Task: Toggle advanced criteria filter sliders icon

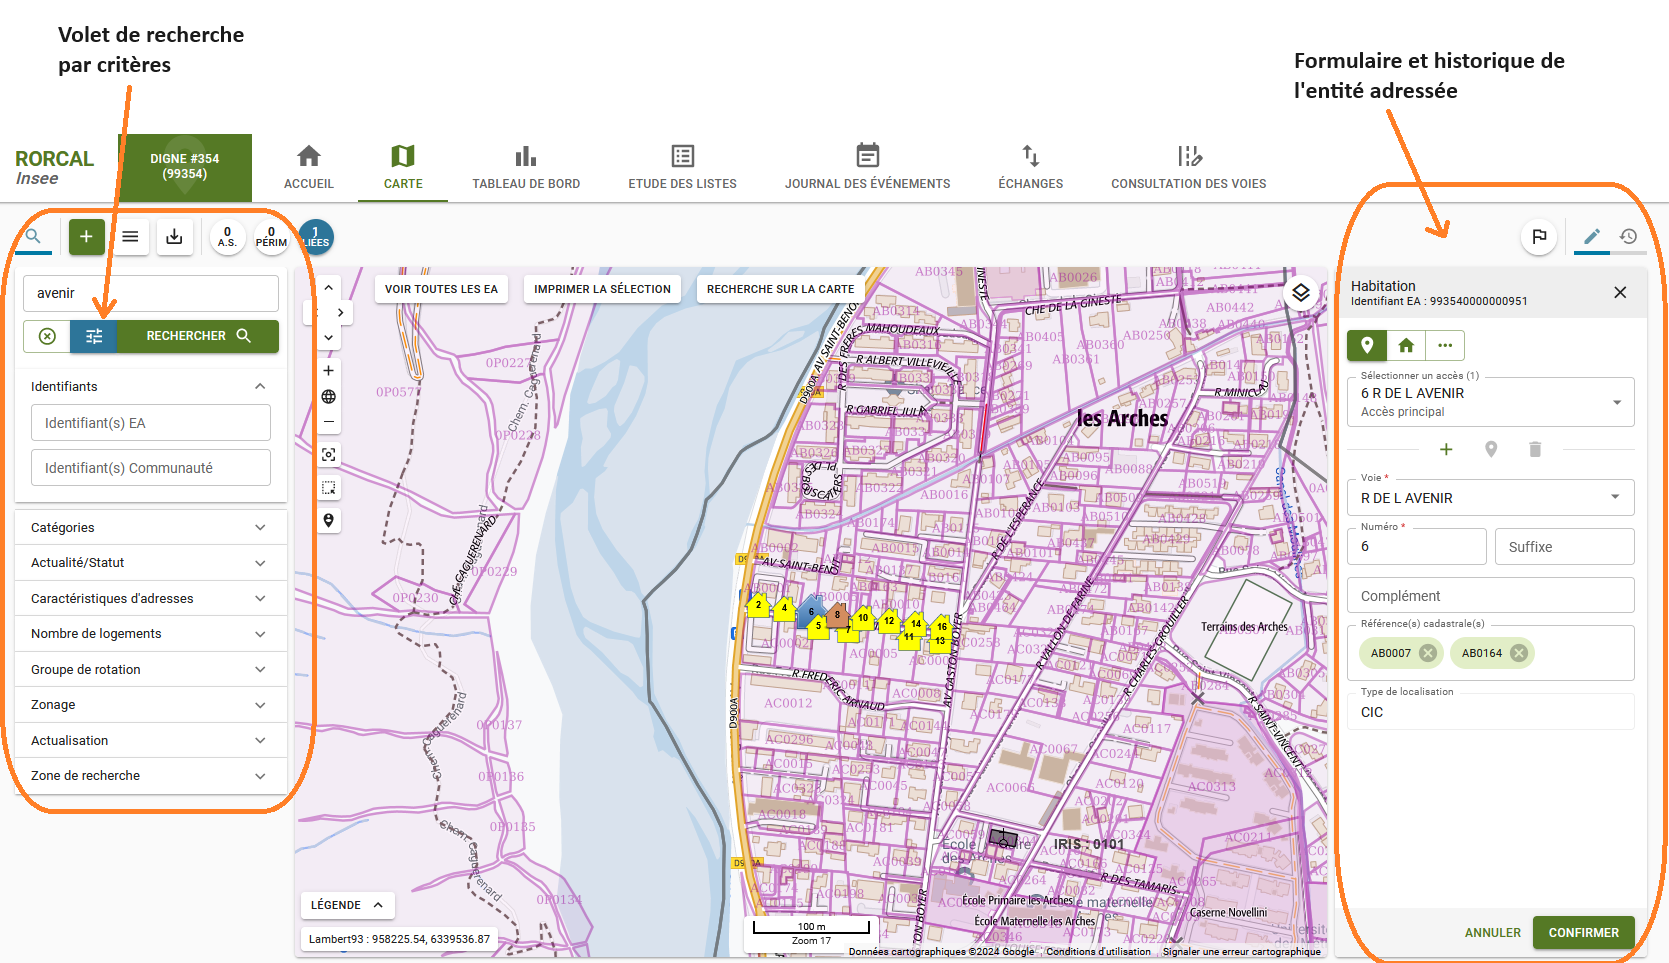Action: 94,336
